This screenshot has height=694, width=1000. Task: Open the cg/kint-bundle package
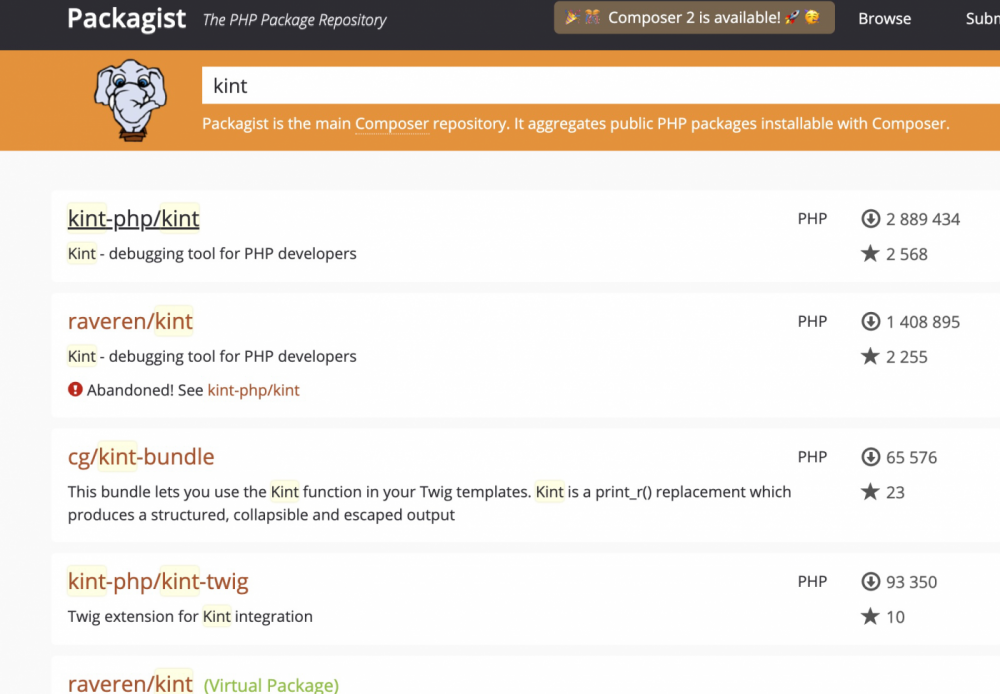point(141,457)
